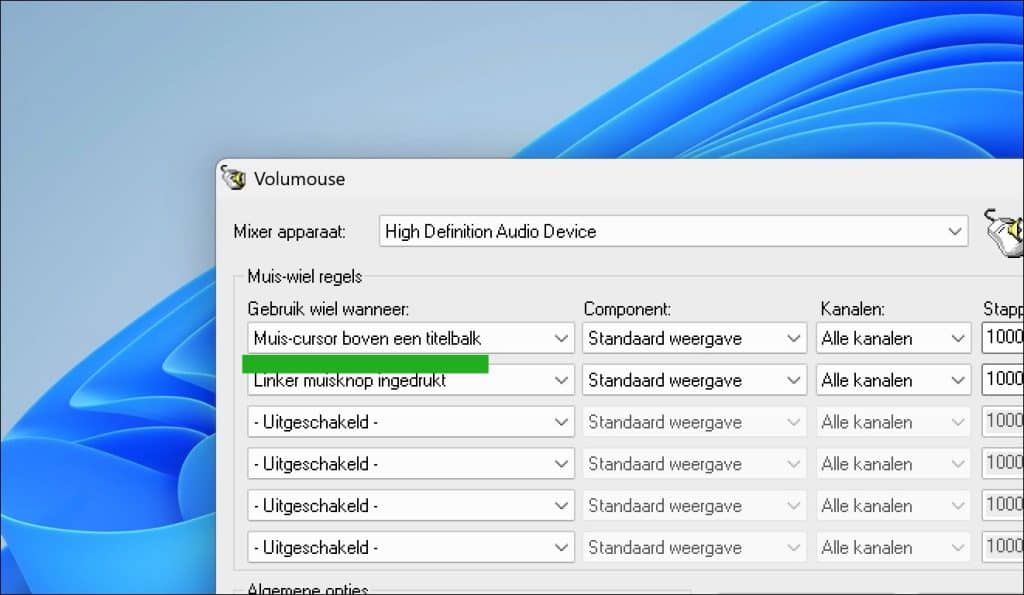
Task: Click the 'Mixer apparaat:' label
Action: pyautogui.click(x=289, y=232)
